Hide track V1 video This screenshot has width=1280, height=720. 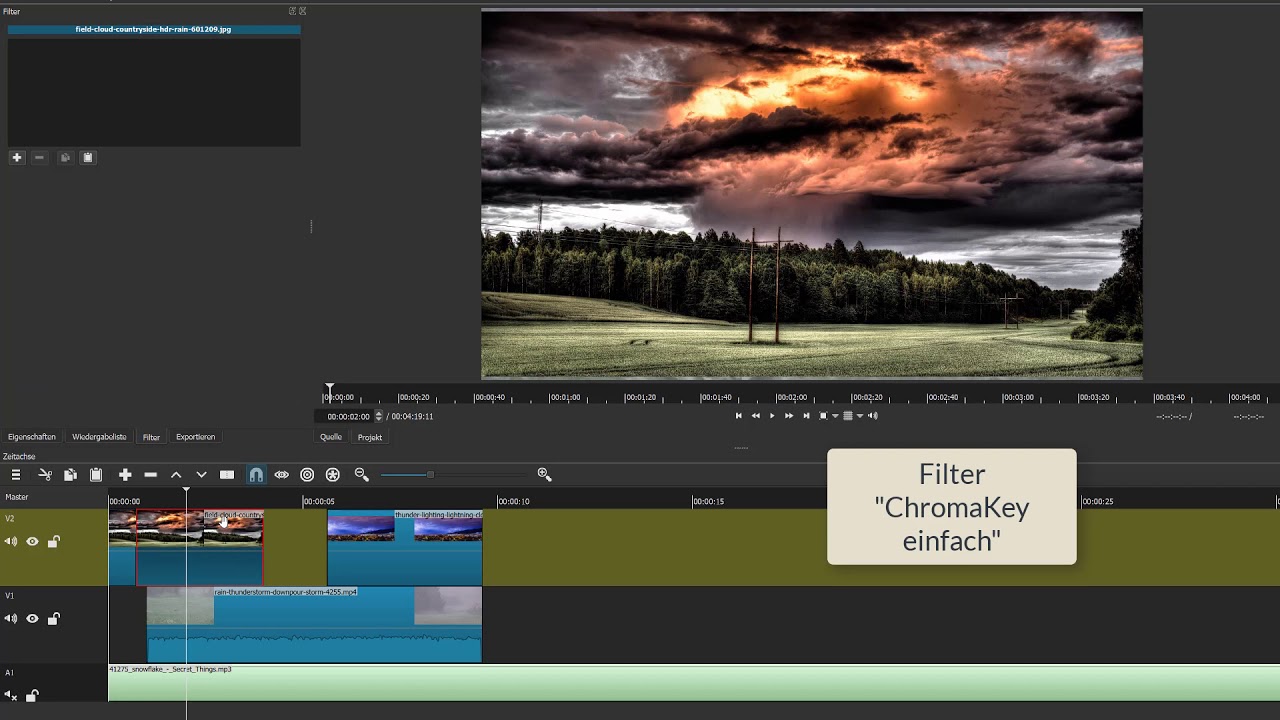(32, 619)
